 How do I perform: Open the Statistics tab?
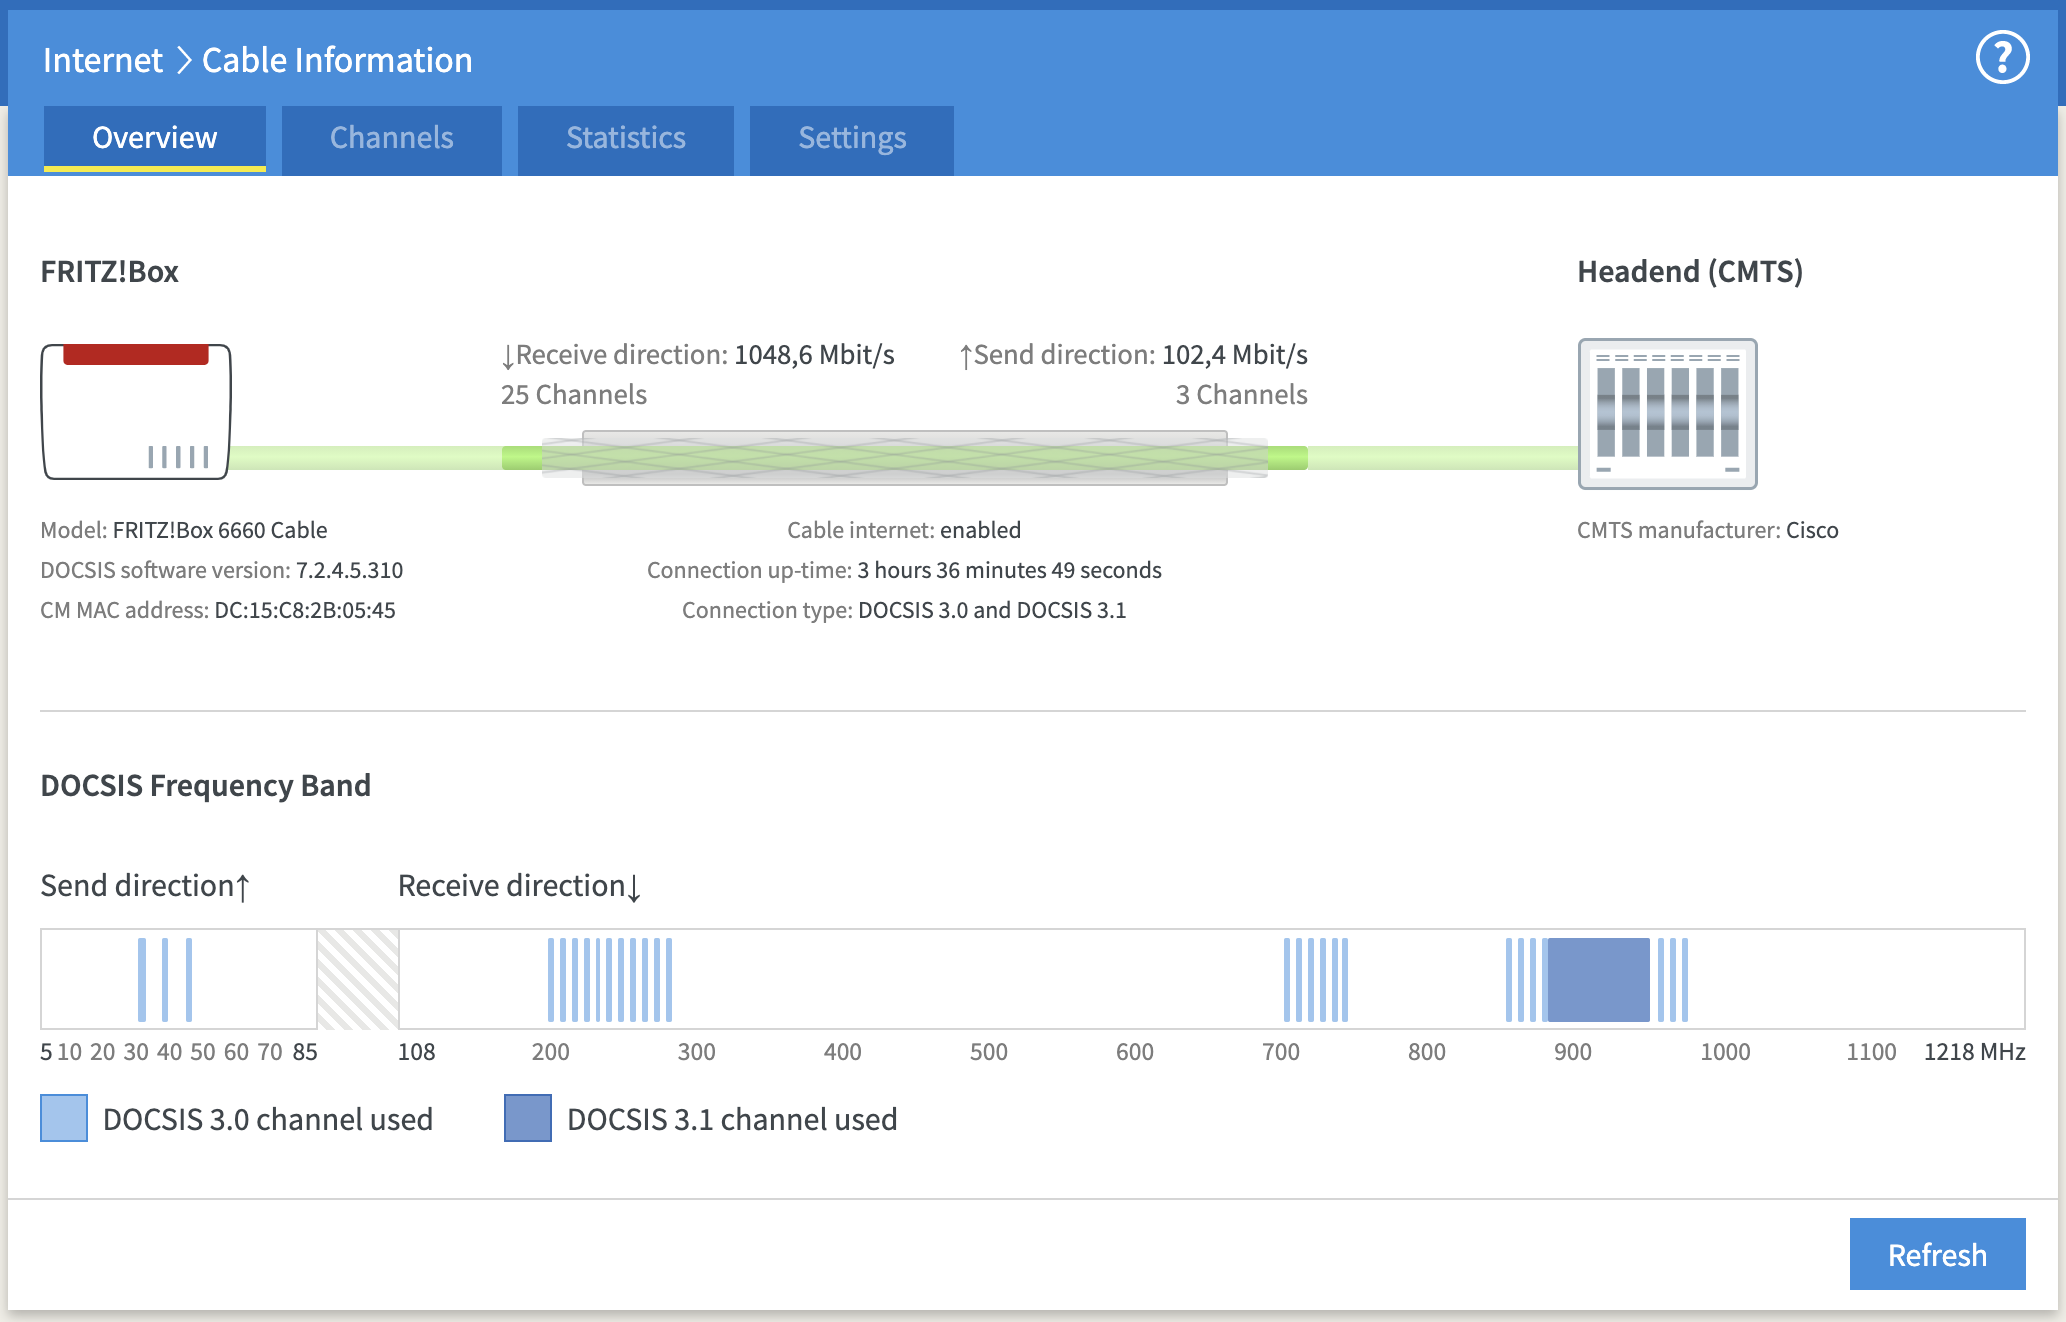click(625, 138)
